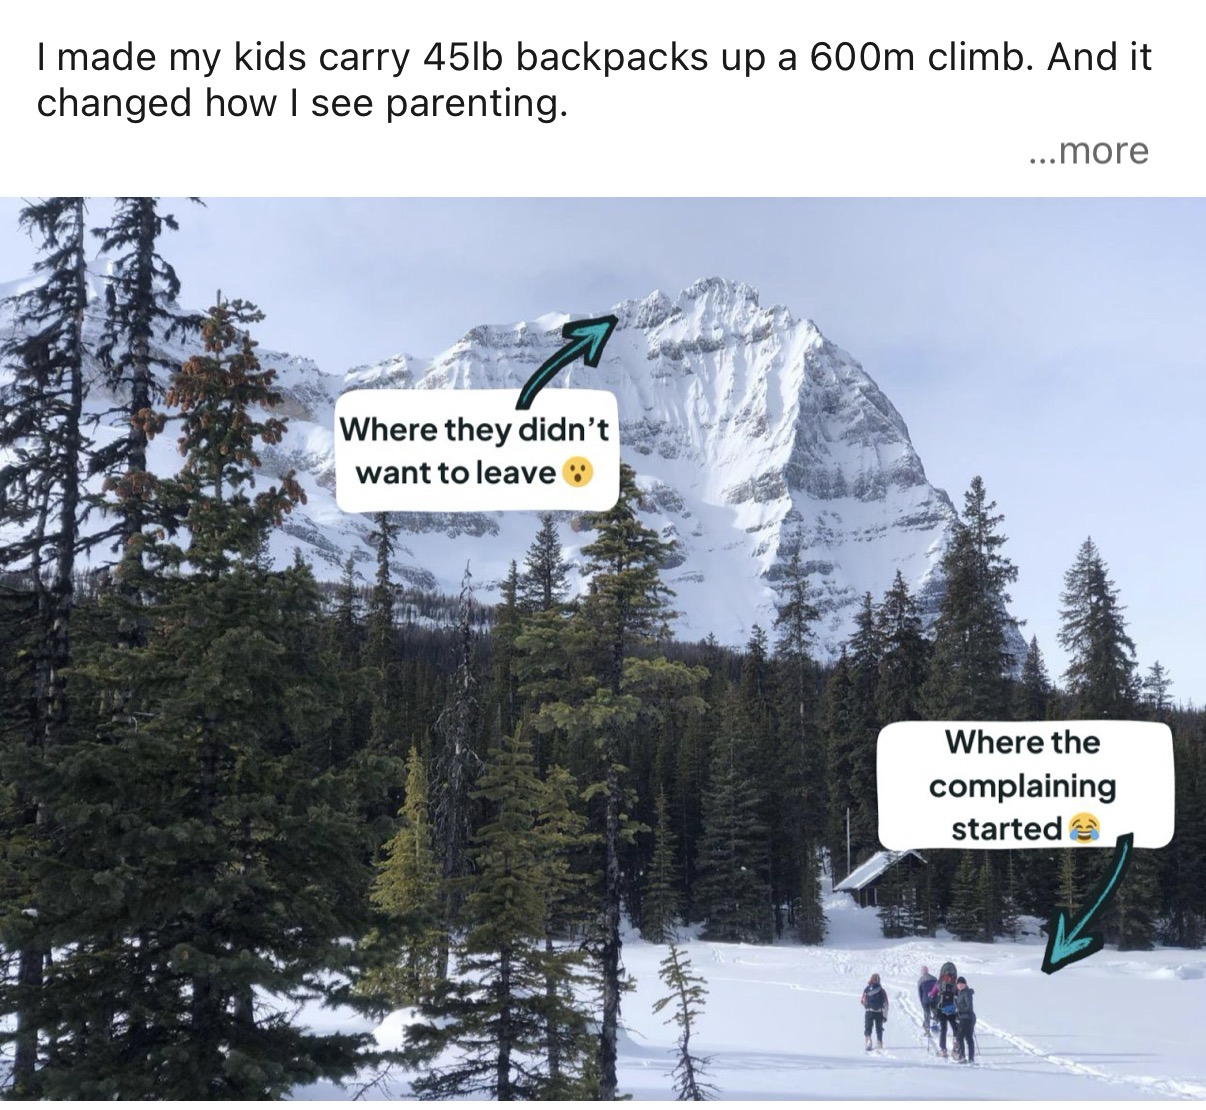Image resolution: width=1206 pixels, height=1110 pixels.
Task: Click the word 'complaining' in the label
Action: point(1022,786)
